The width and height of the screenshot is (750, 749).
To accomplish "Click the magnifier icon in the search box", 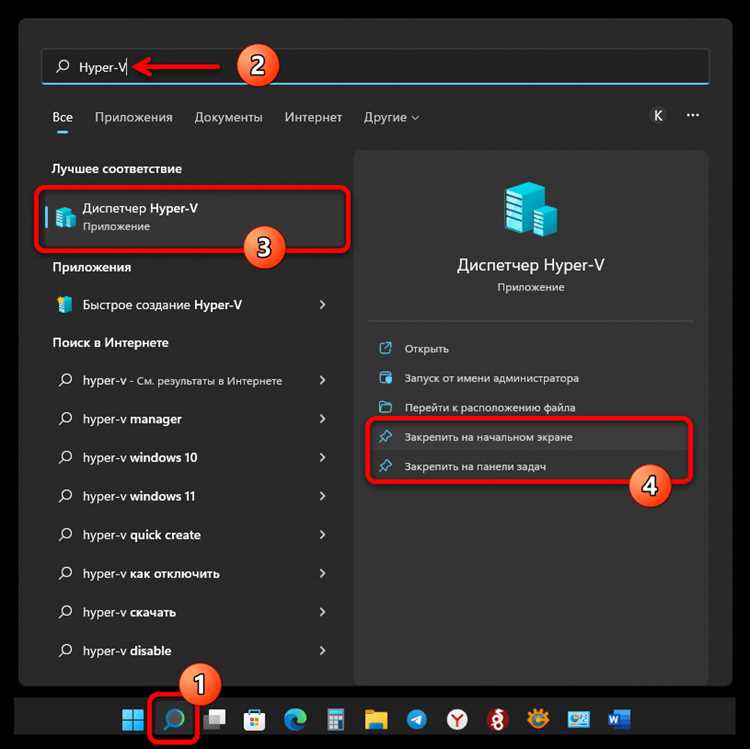I will (63, 66).
